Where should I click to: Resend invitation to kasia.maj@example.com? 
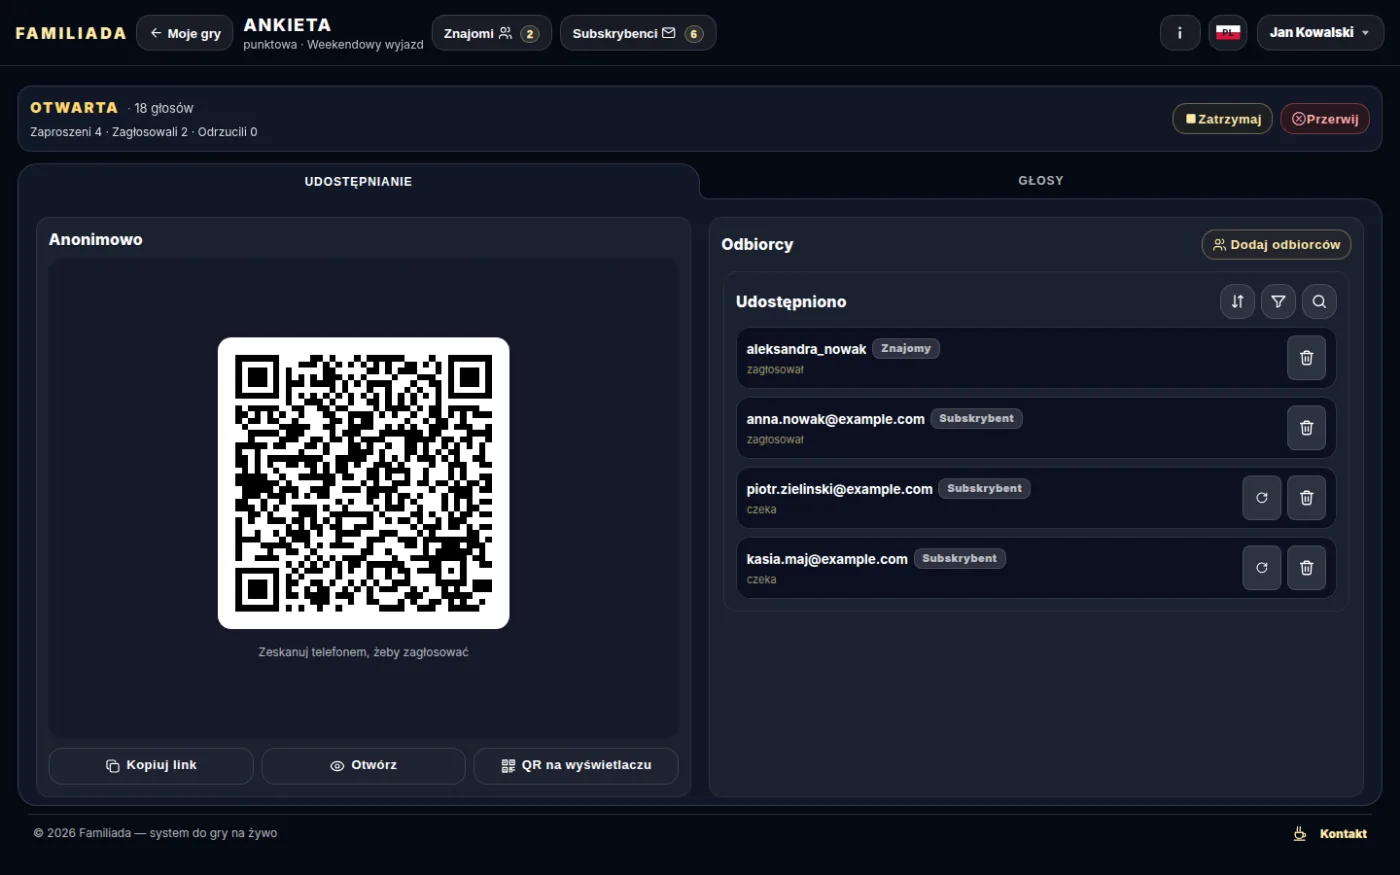tap(1262, 568)
